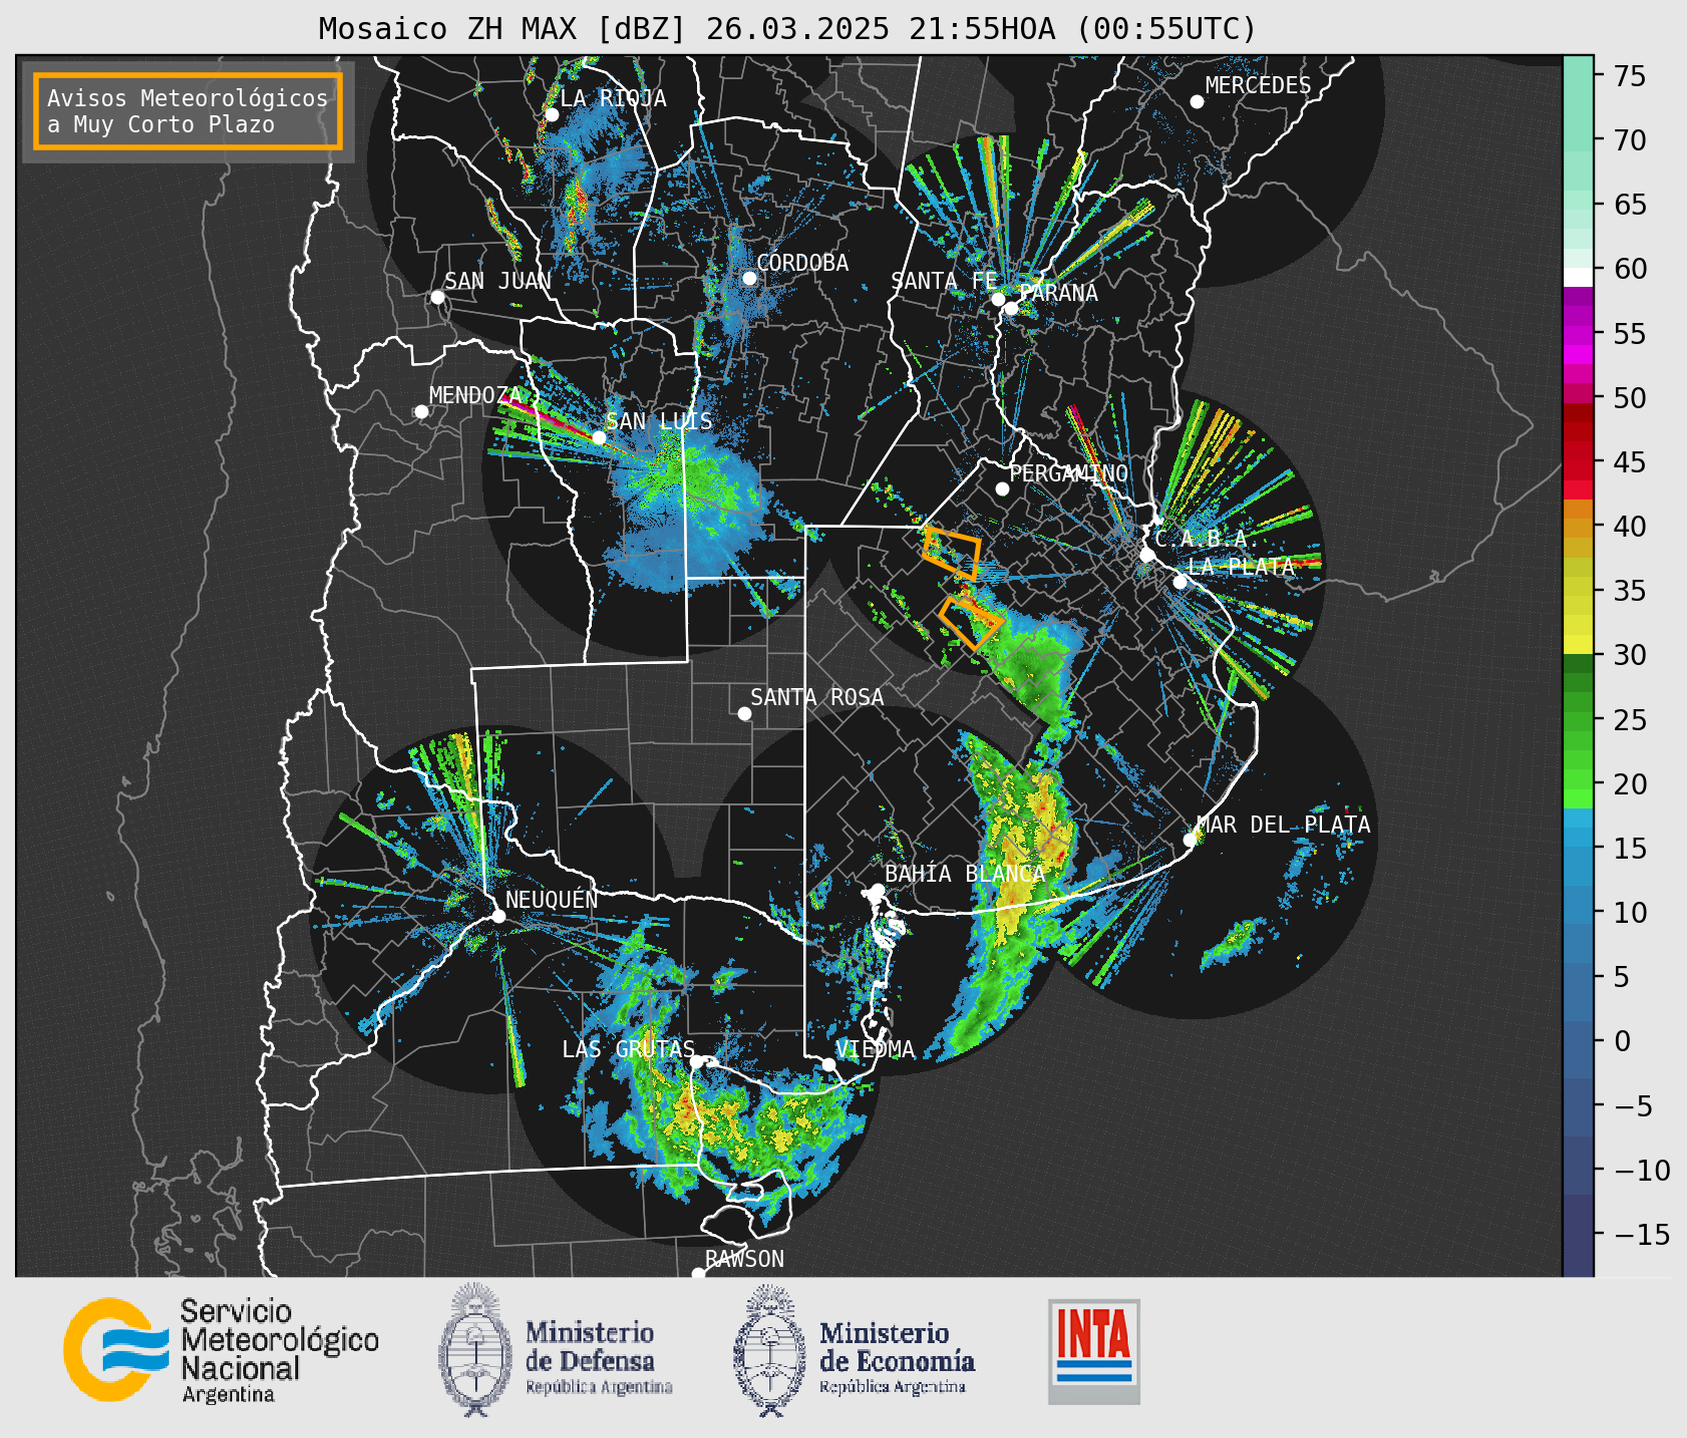The height and width of the screenshot is (1438, 1687).
Task: Click the MERCEDES label
Action: click(x=1258, y=86)
